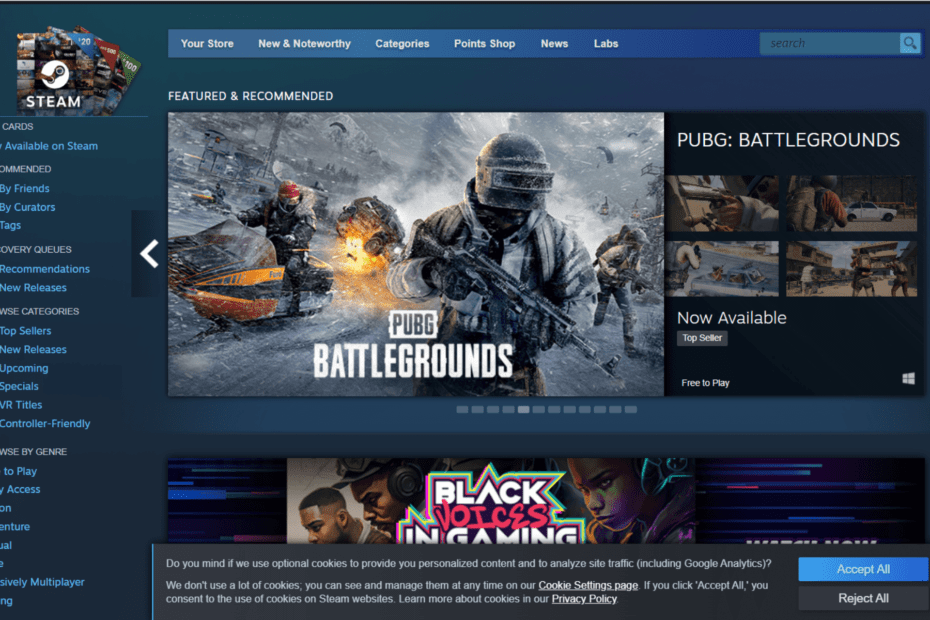This screenshot has height=620, width=930.
Task: Browse Top Sellers category
Action: 26,331
